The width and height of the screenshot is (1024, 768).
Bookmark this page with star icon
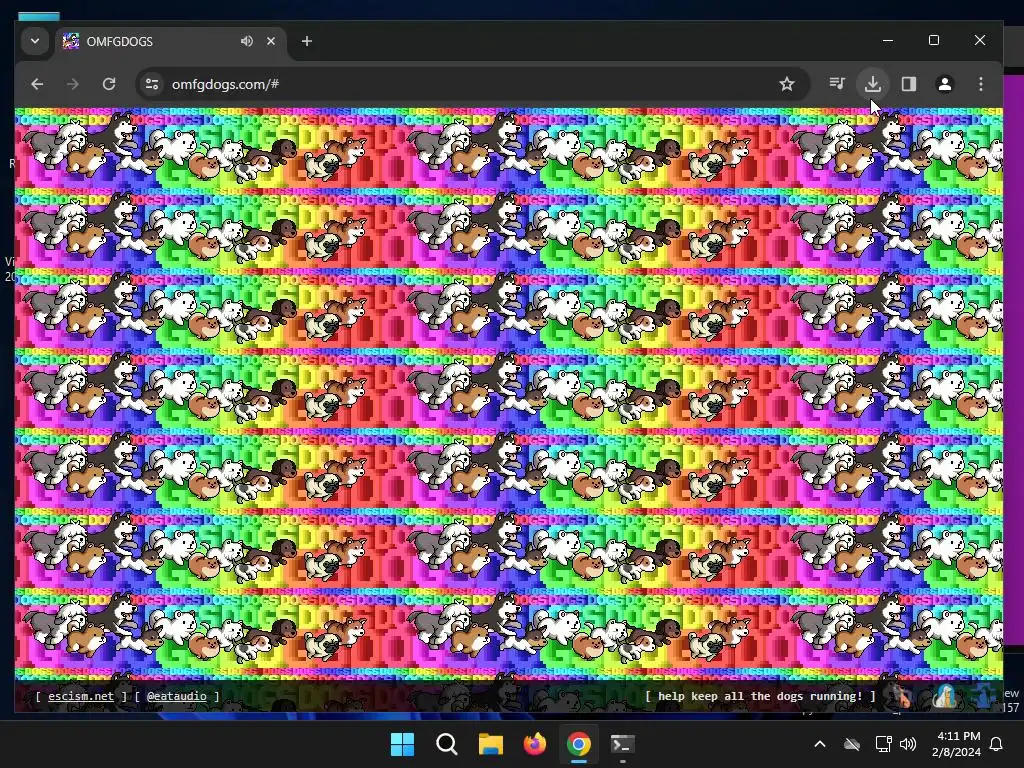[787, 84]
